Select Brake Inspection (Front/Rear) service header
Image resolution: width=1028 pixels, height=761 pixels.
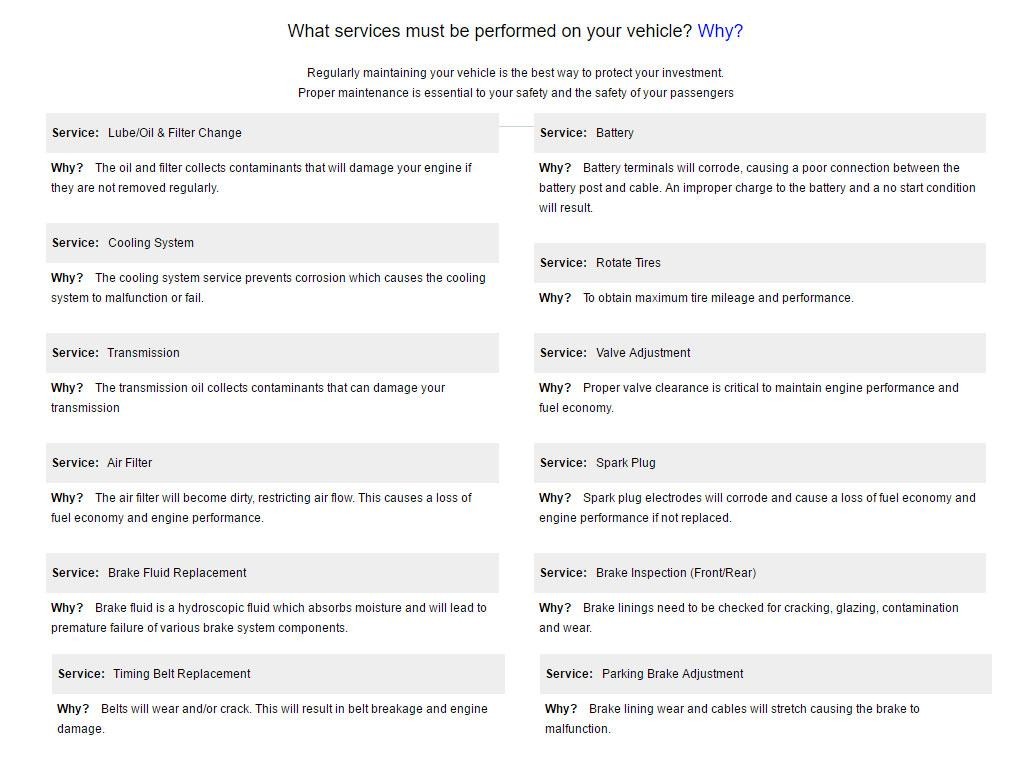coord(760,574)
